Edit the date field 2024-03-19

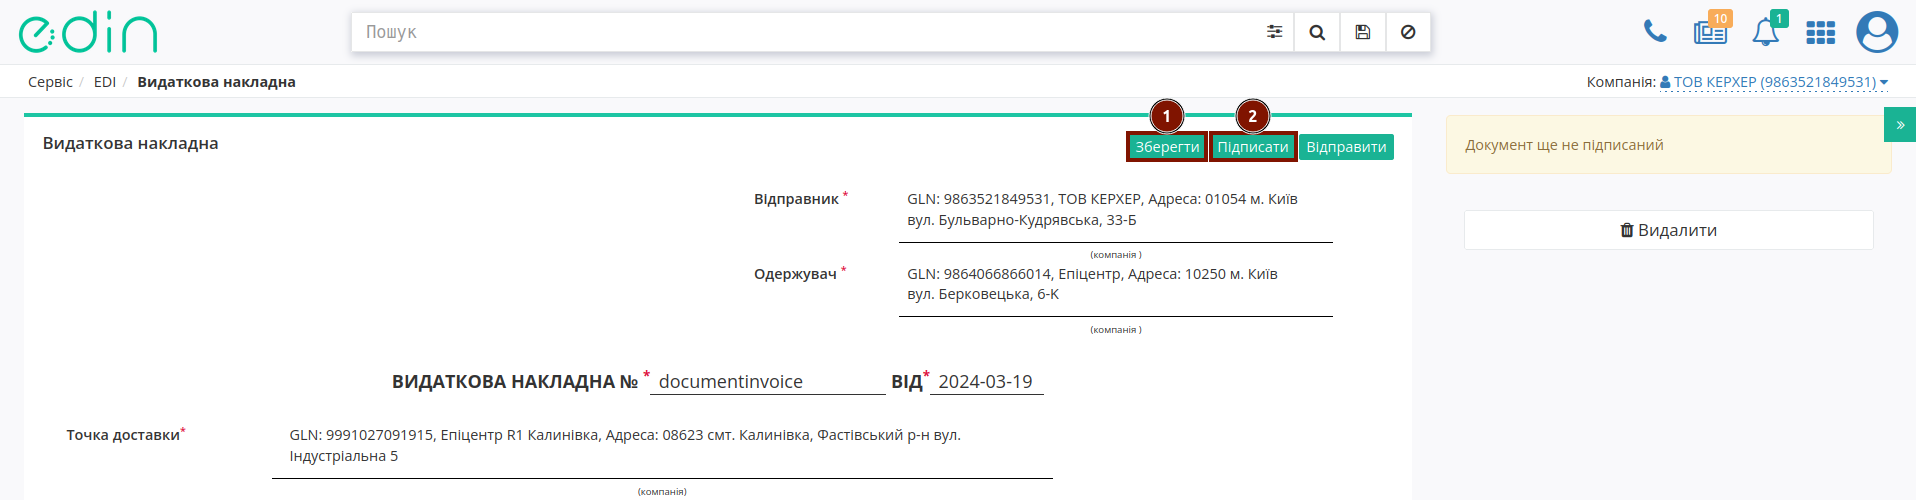click(x=986, y=382)
